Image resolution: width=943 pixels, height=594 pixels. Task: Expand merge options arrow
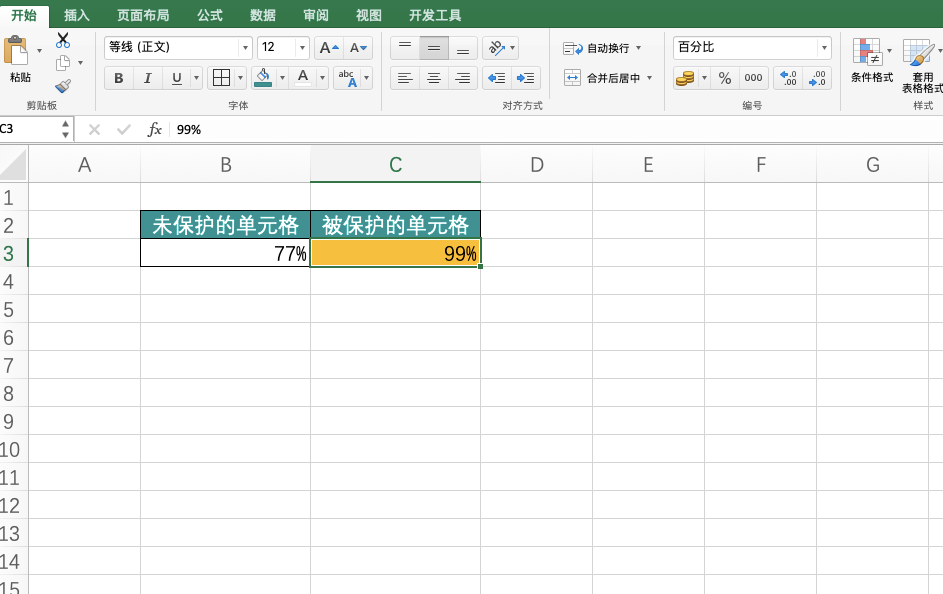click(x=650, y=78)
